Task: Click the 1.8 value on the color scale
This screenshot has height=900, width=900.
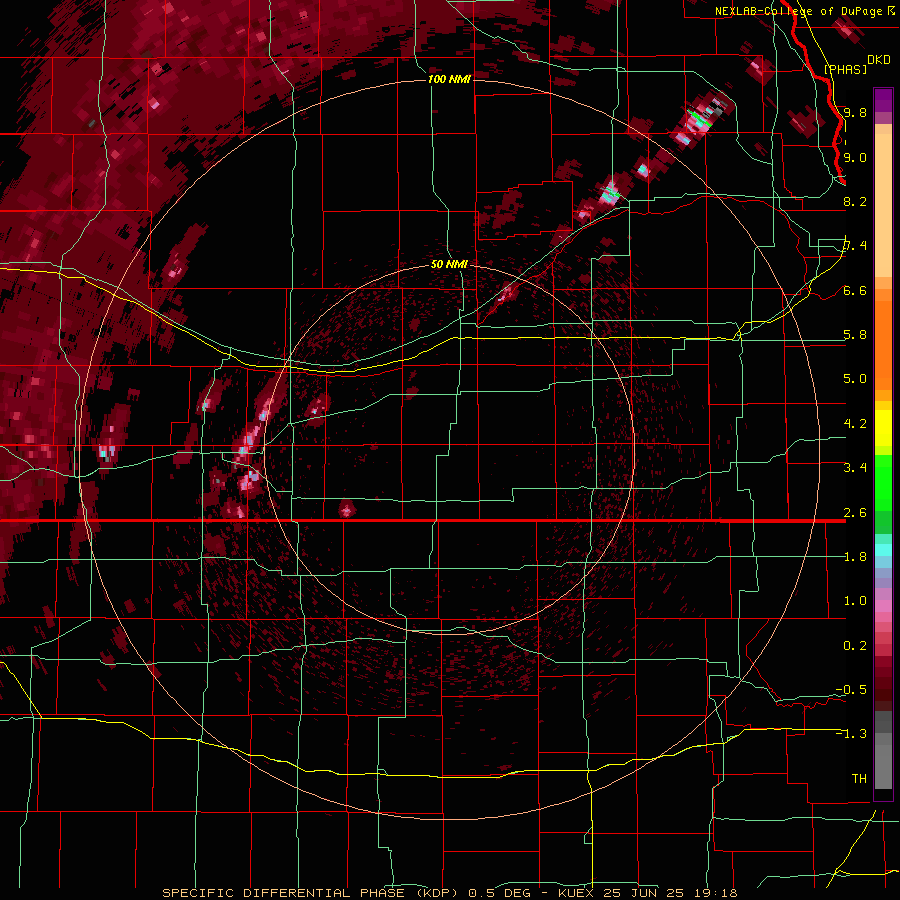Action: tap(855, 557)
